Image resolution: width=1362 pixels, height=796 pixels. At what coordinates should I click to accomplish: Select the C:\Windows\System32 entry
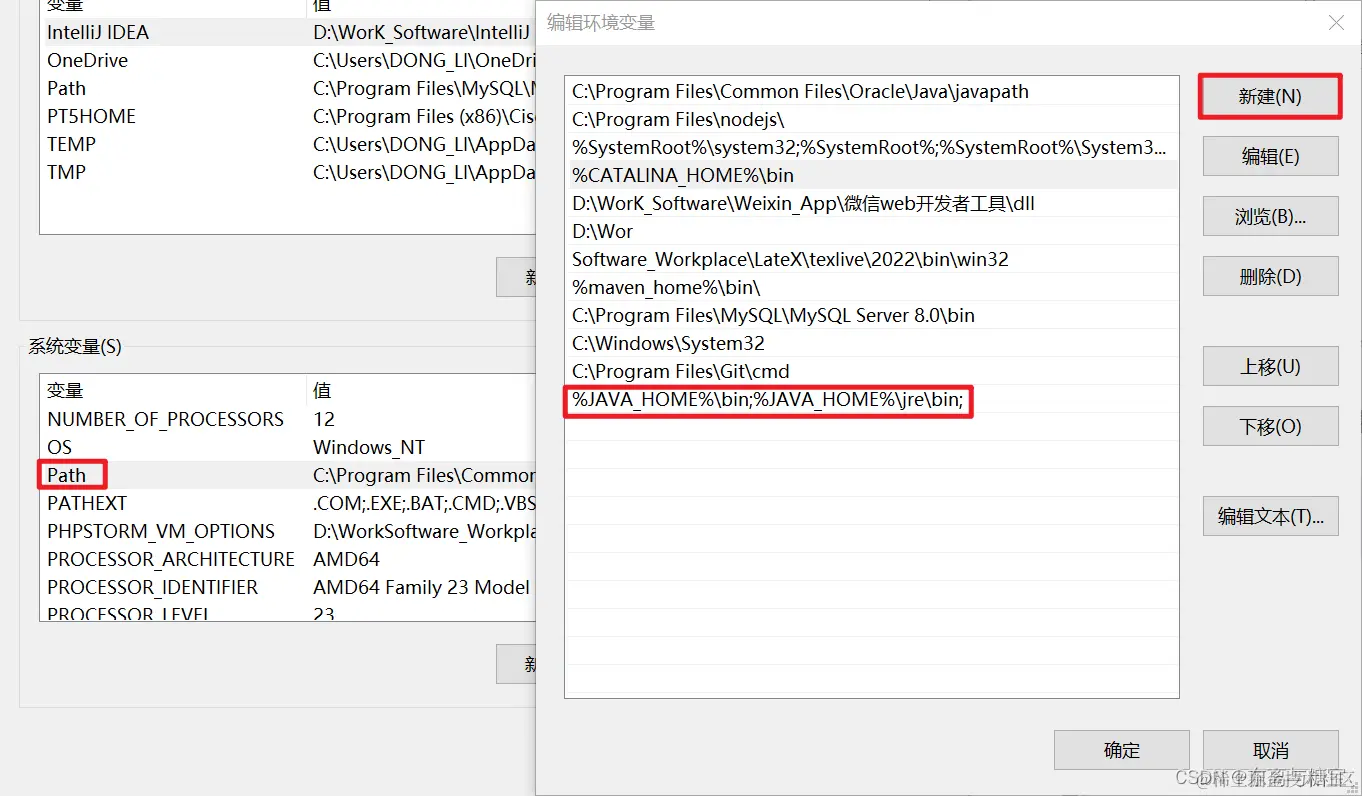tap(872, 343)
